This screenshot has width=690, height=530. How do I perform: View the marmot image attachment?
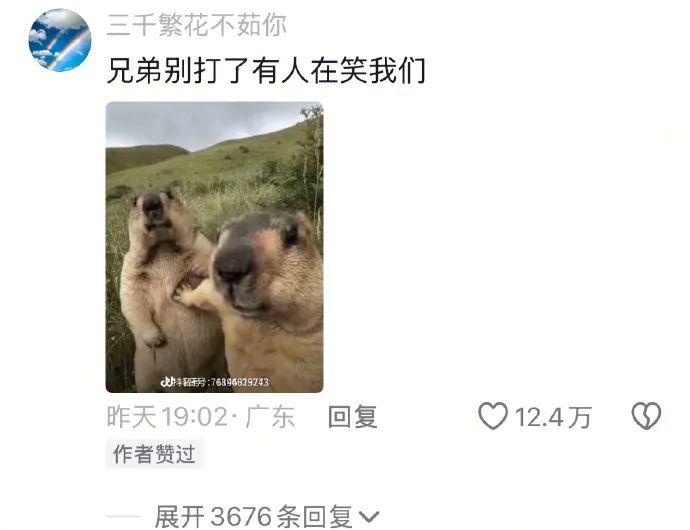pyautogui.click(x=214, y=247)
